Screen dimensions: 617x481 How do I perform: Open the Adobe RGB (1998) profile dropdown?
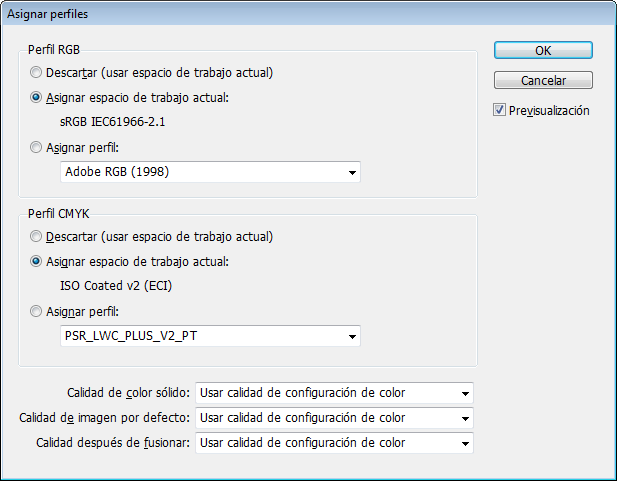(x=210, y=172)
